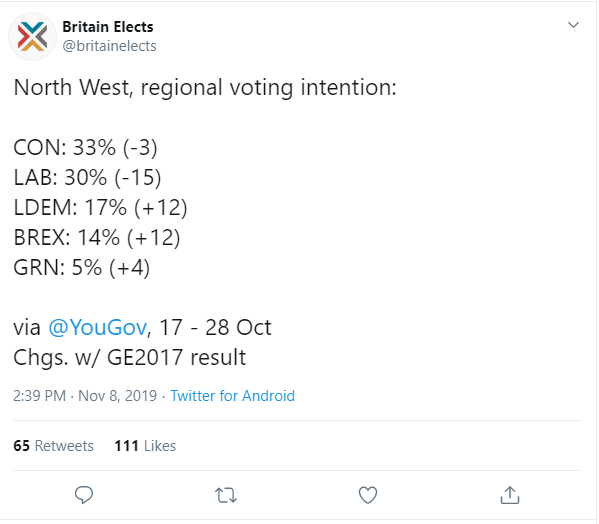Click the BREX: 14% (+12) line
Screen dimensions: 599x524
97,238
